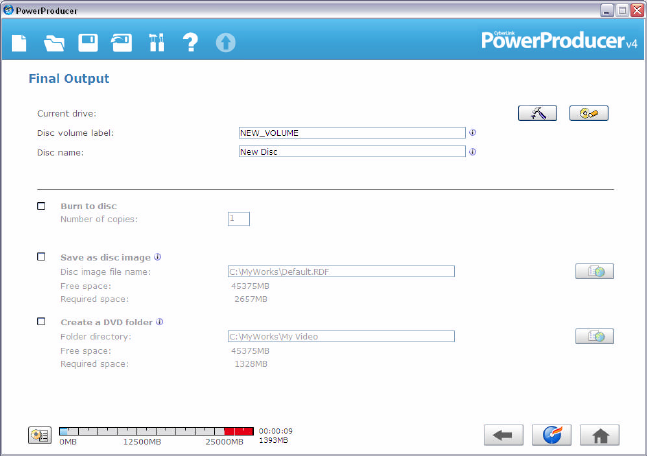The width and height of the screenshot is (647, 456).
Task: Click the '1393MB' size readout
Action: 273,441
